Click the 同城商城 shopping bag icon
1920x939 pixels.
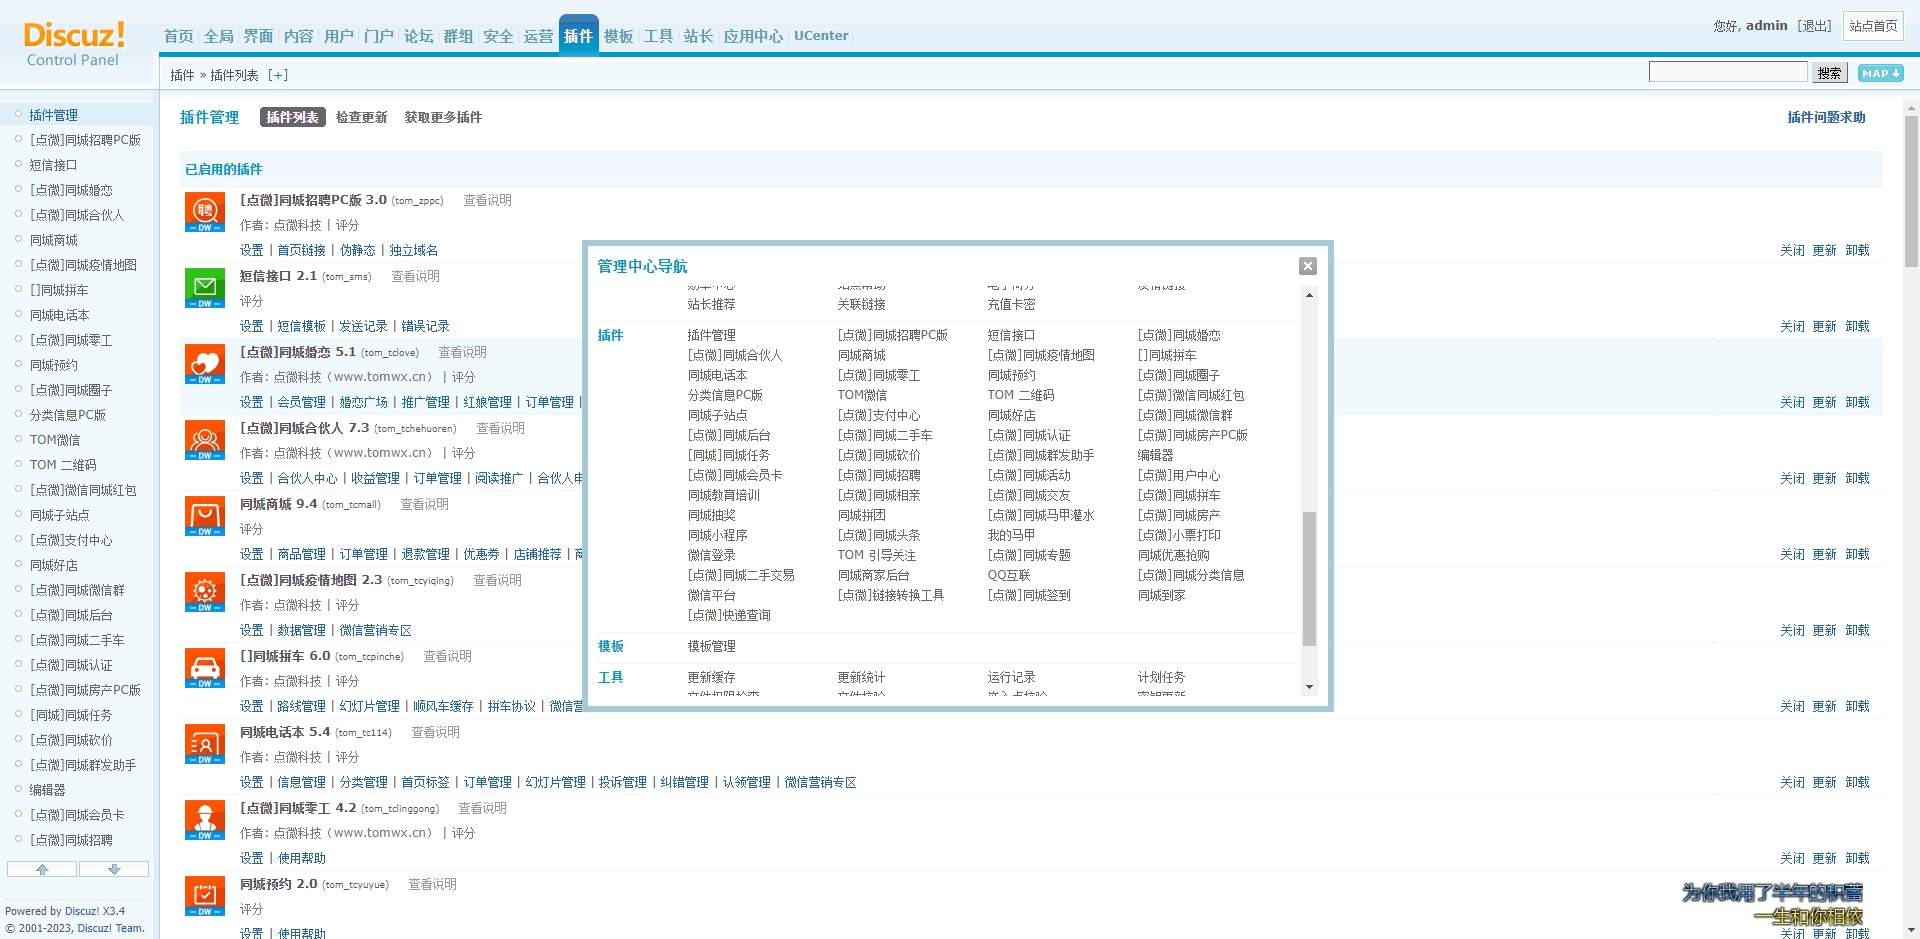point(205,516)
